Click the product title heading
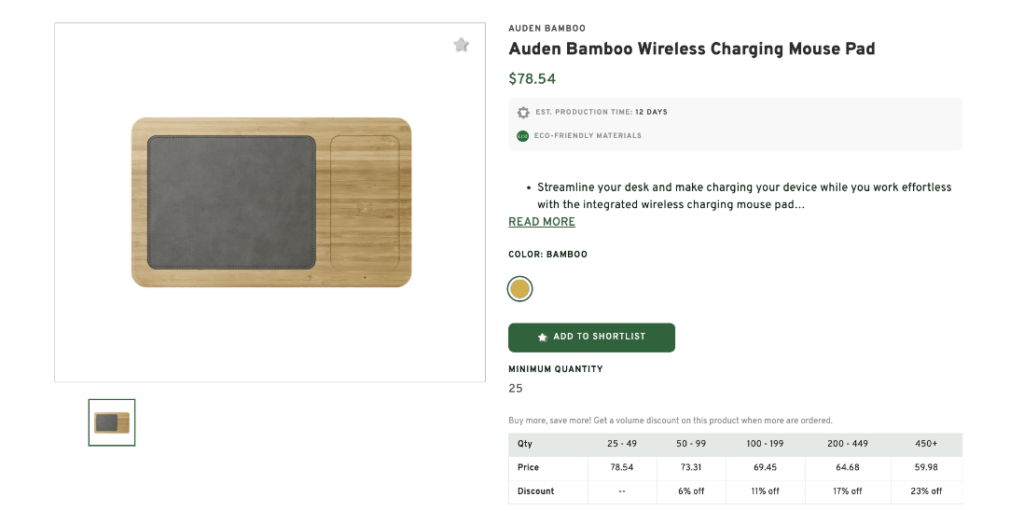 pos(691,49)
